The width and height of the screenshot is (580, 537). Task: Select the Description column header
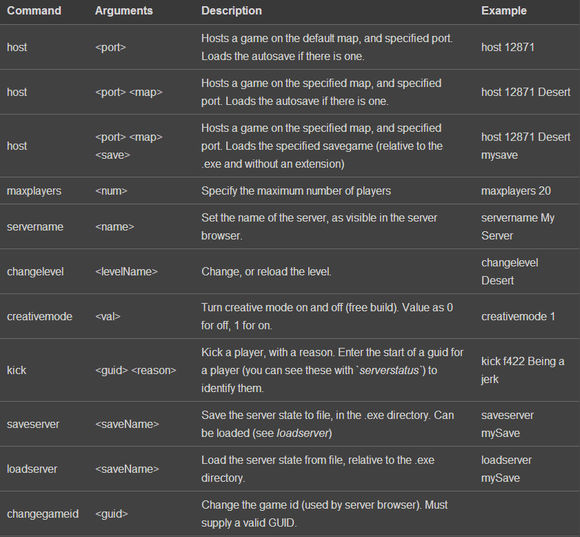pyautogui.click(x=232, y=11)
